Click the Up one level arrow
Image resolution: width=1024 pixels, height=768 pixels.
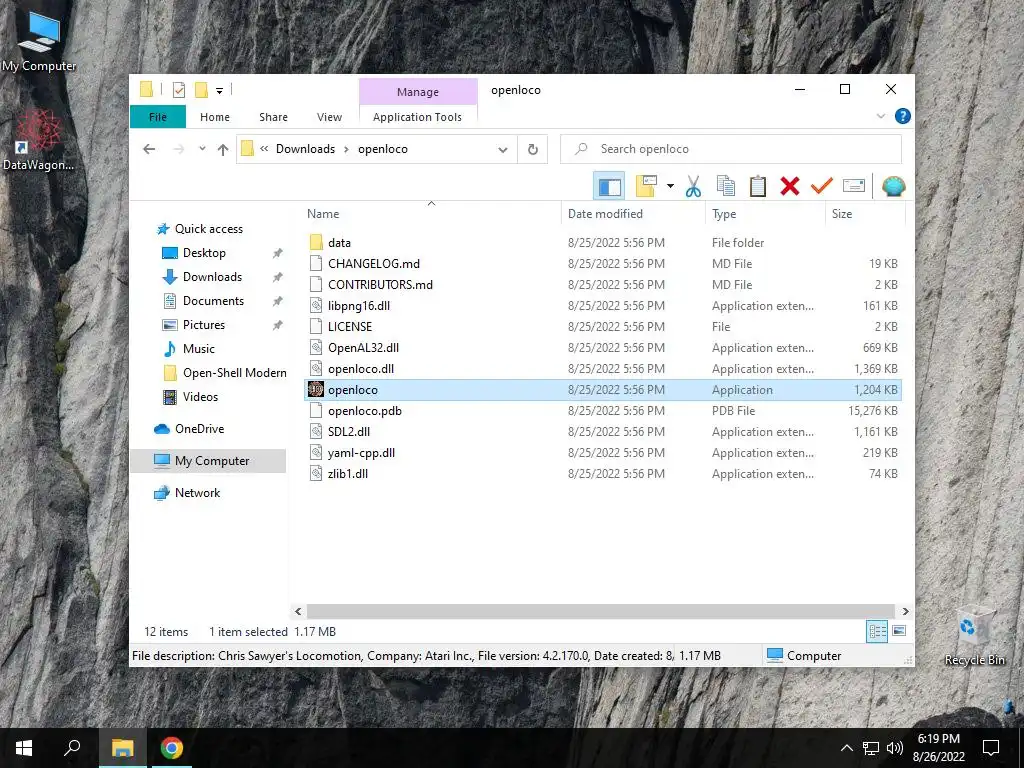223,150
